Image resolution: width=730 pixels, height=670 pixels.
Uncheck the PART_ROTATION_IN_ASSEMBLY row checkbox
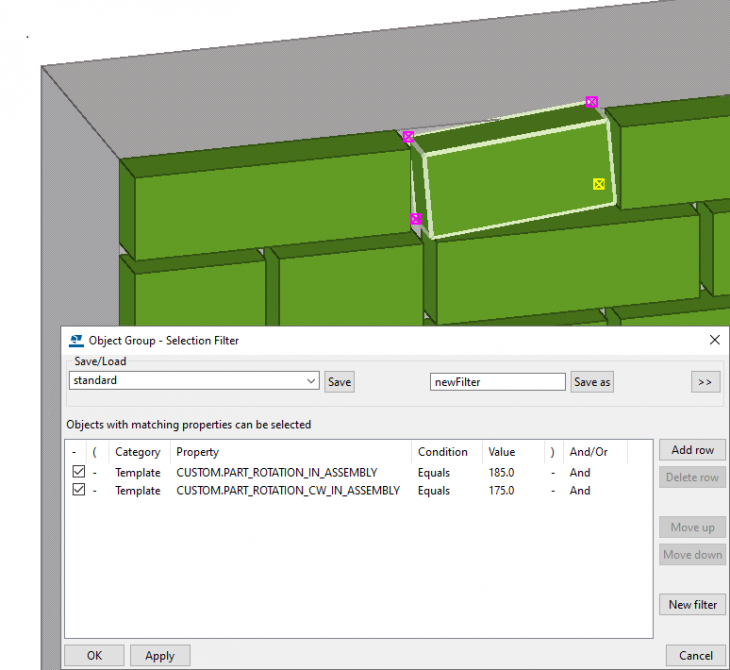(79, 472)
